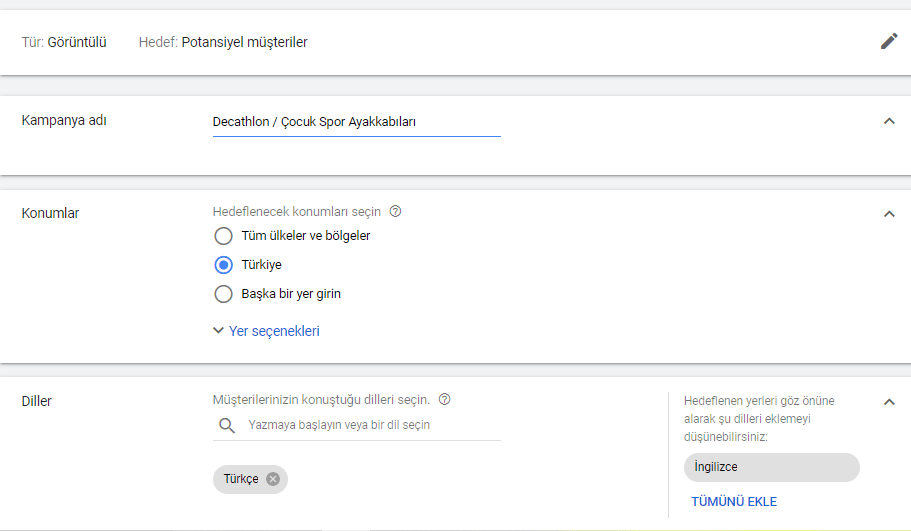Click the Konumlar section heading

point(51,213)
